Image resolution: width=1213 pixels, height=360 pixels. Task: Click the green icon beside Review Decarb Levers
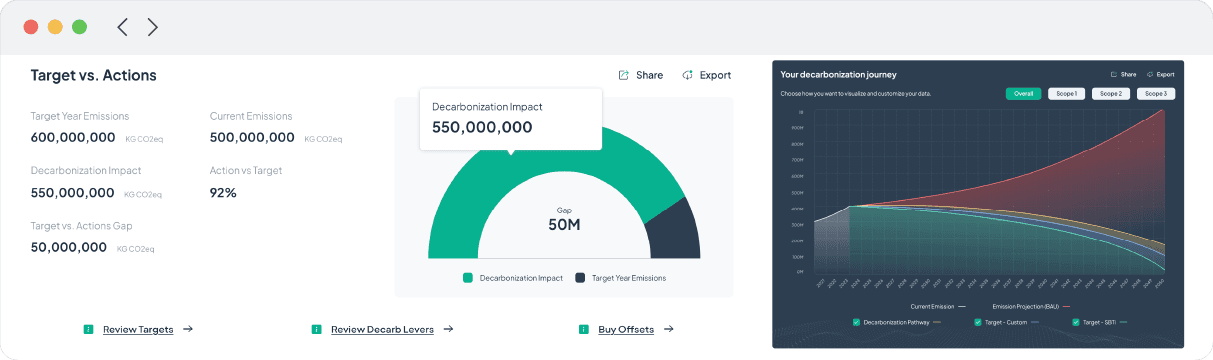pyautogui.click(x=316, y=329)
